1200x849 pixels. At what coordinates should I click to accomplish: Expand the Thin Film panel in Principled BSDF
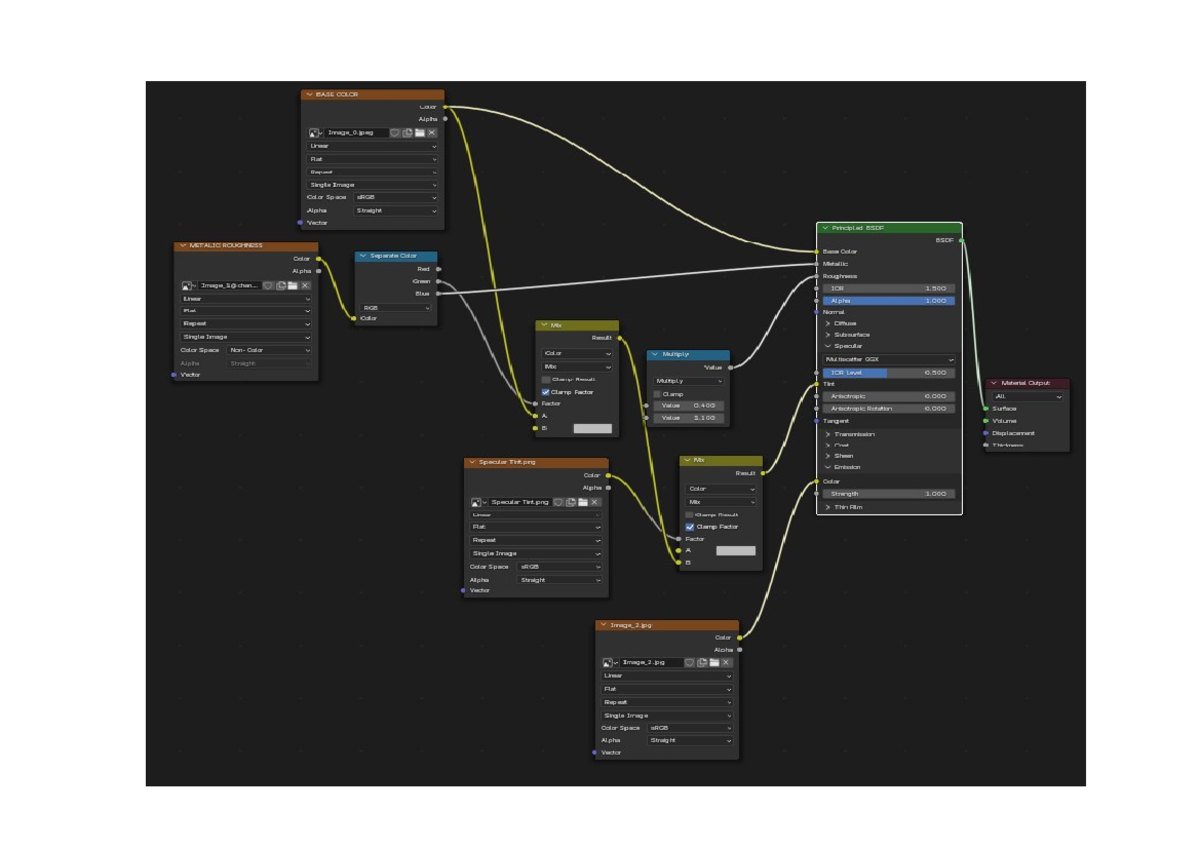(x=828, y=507)
